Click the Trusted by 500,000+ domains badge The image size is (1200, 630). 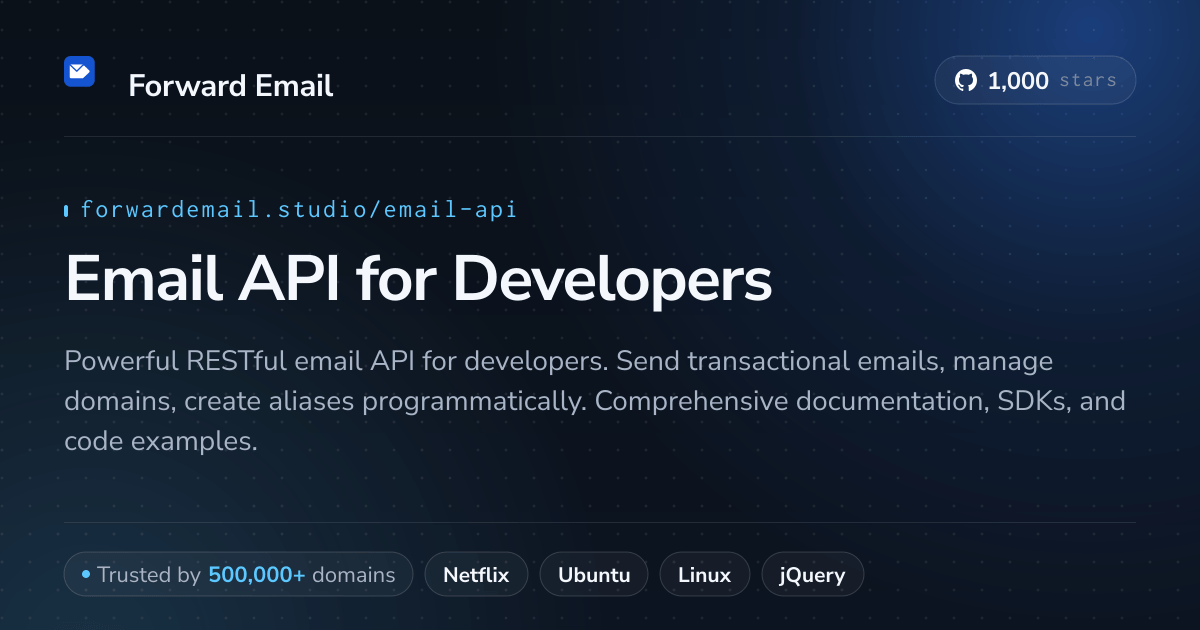238,575
